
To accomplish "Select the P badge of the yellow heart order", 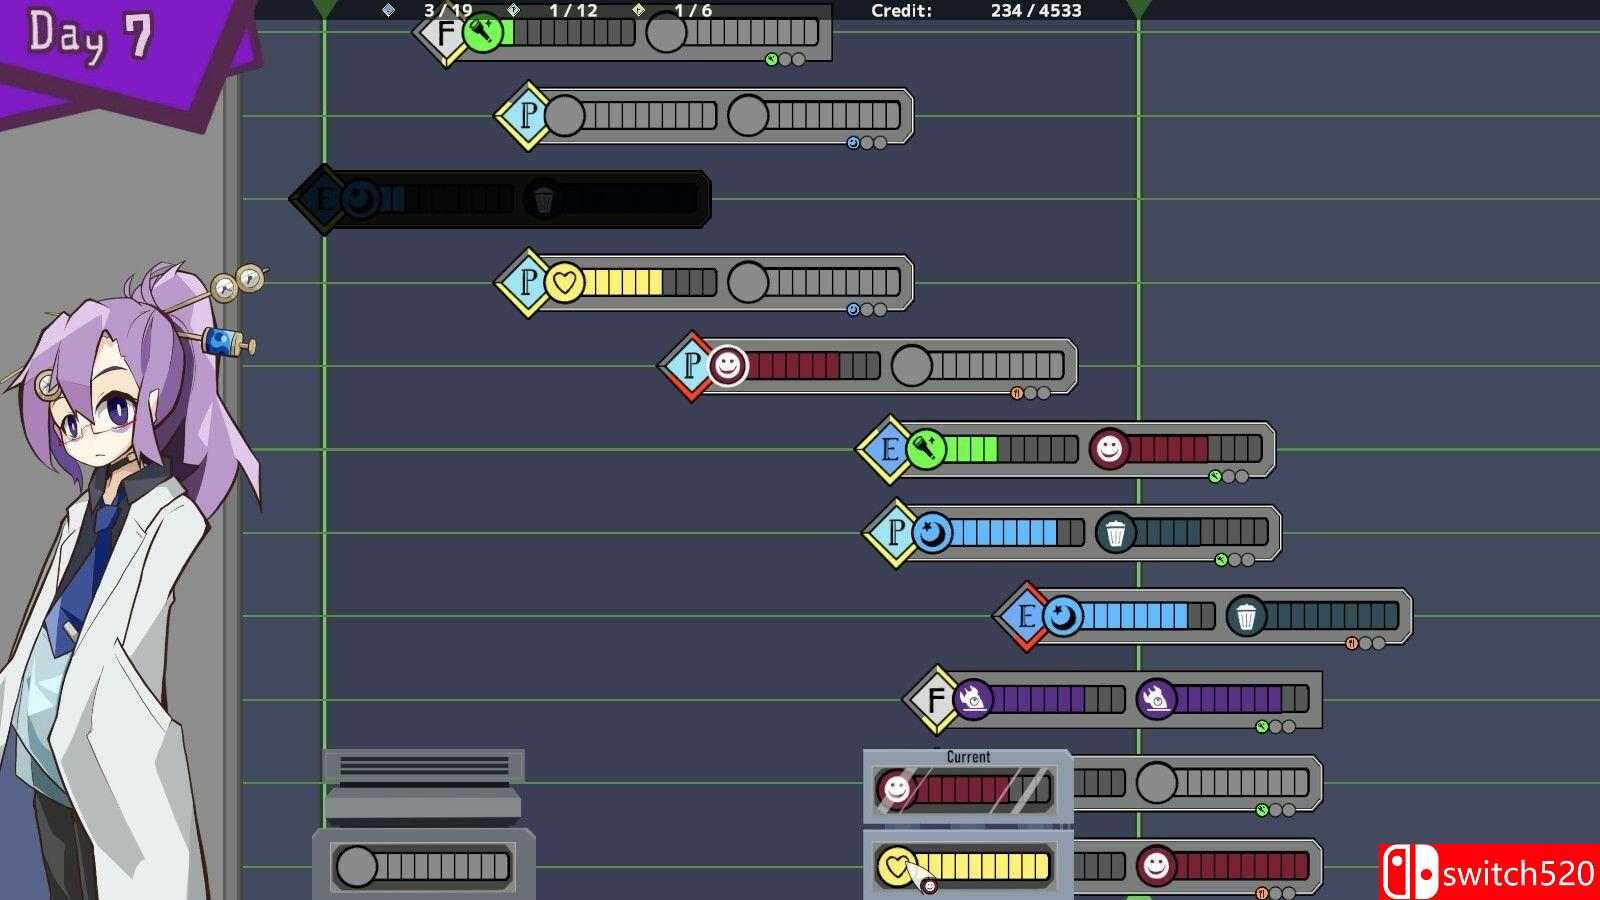I will 528,283.
